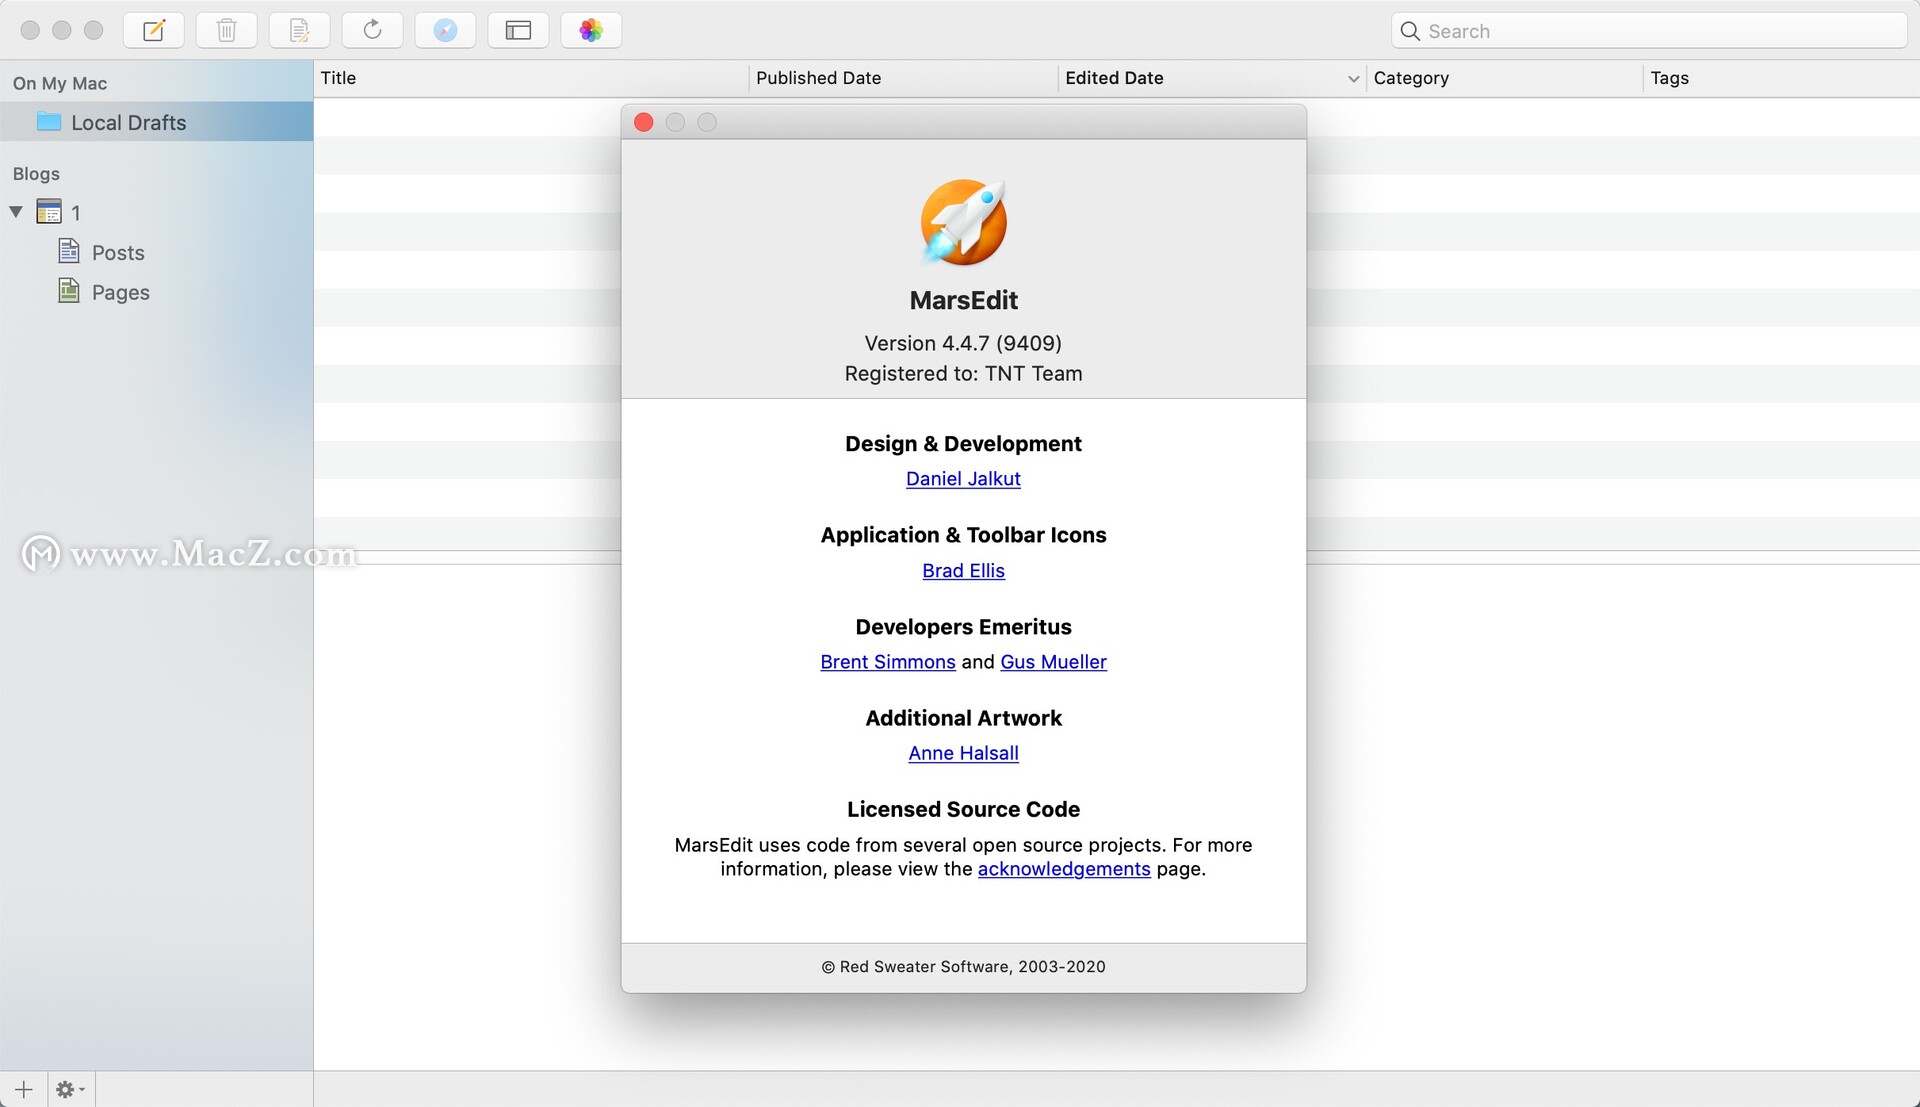Click the trash delete icon in toolbar
The width and height of the screenshot is (1920, 1107).
pyautogui.click(x=226, y=30)
